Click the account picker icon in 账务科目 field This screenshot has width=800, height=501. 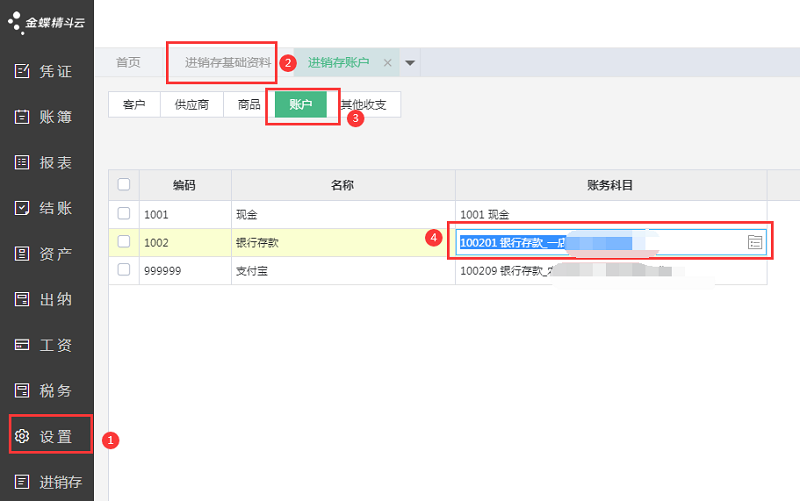(755, 242)
